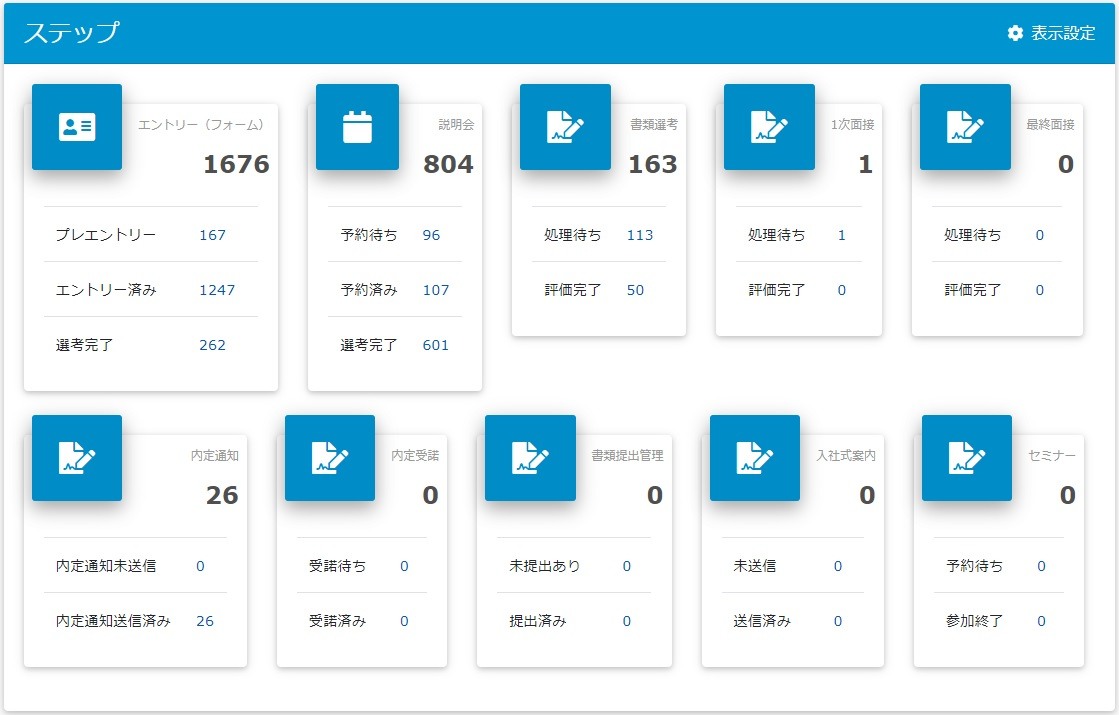Open 表示設定 display settings
1119x715 pixels.
click(1052, 33)
